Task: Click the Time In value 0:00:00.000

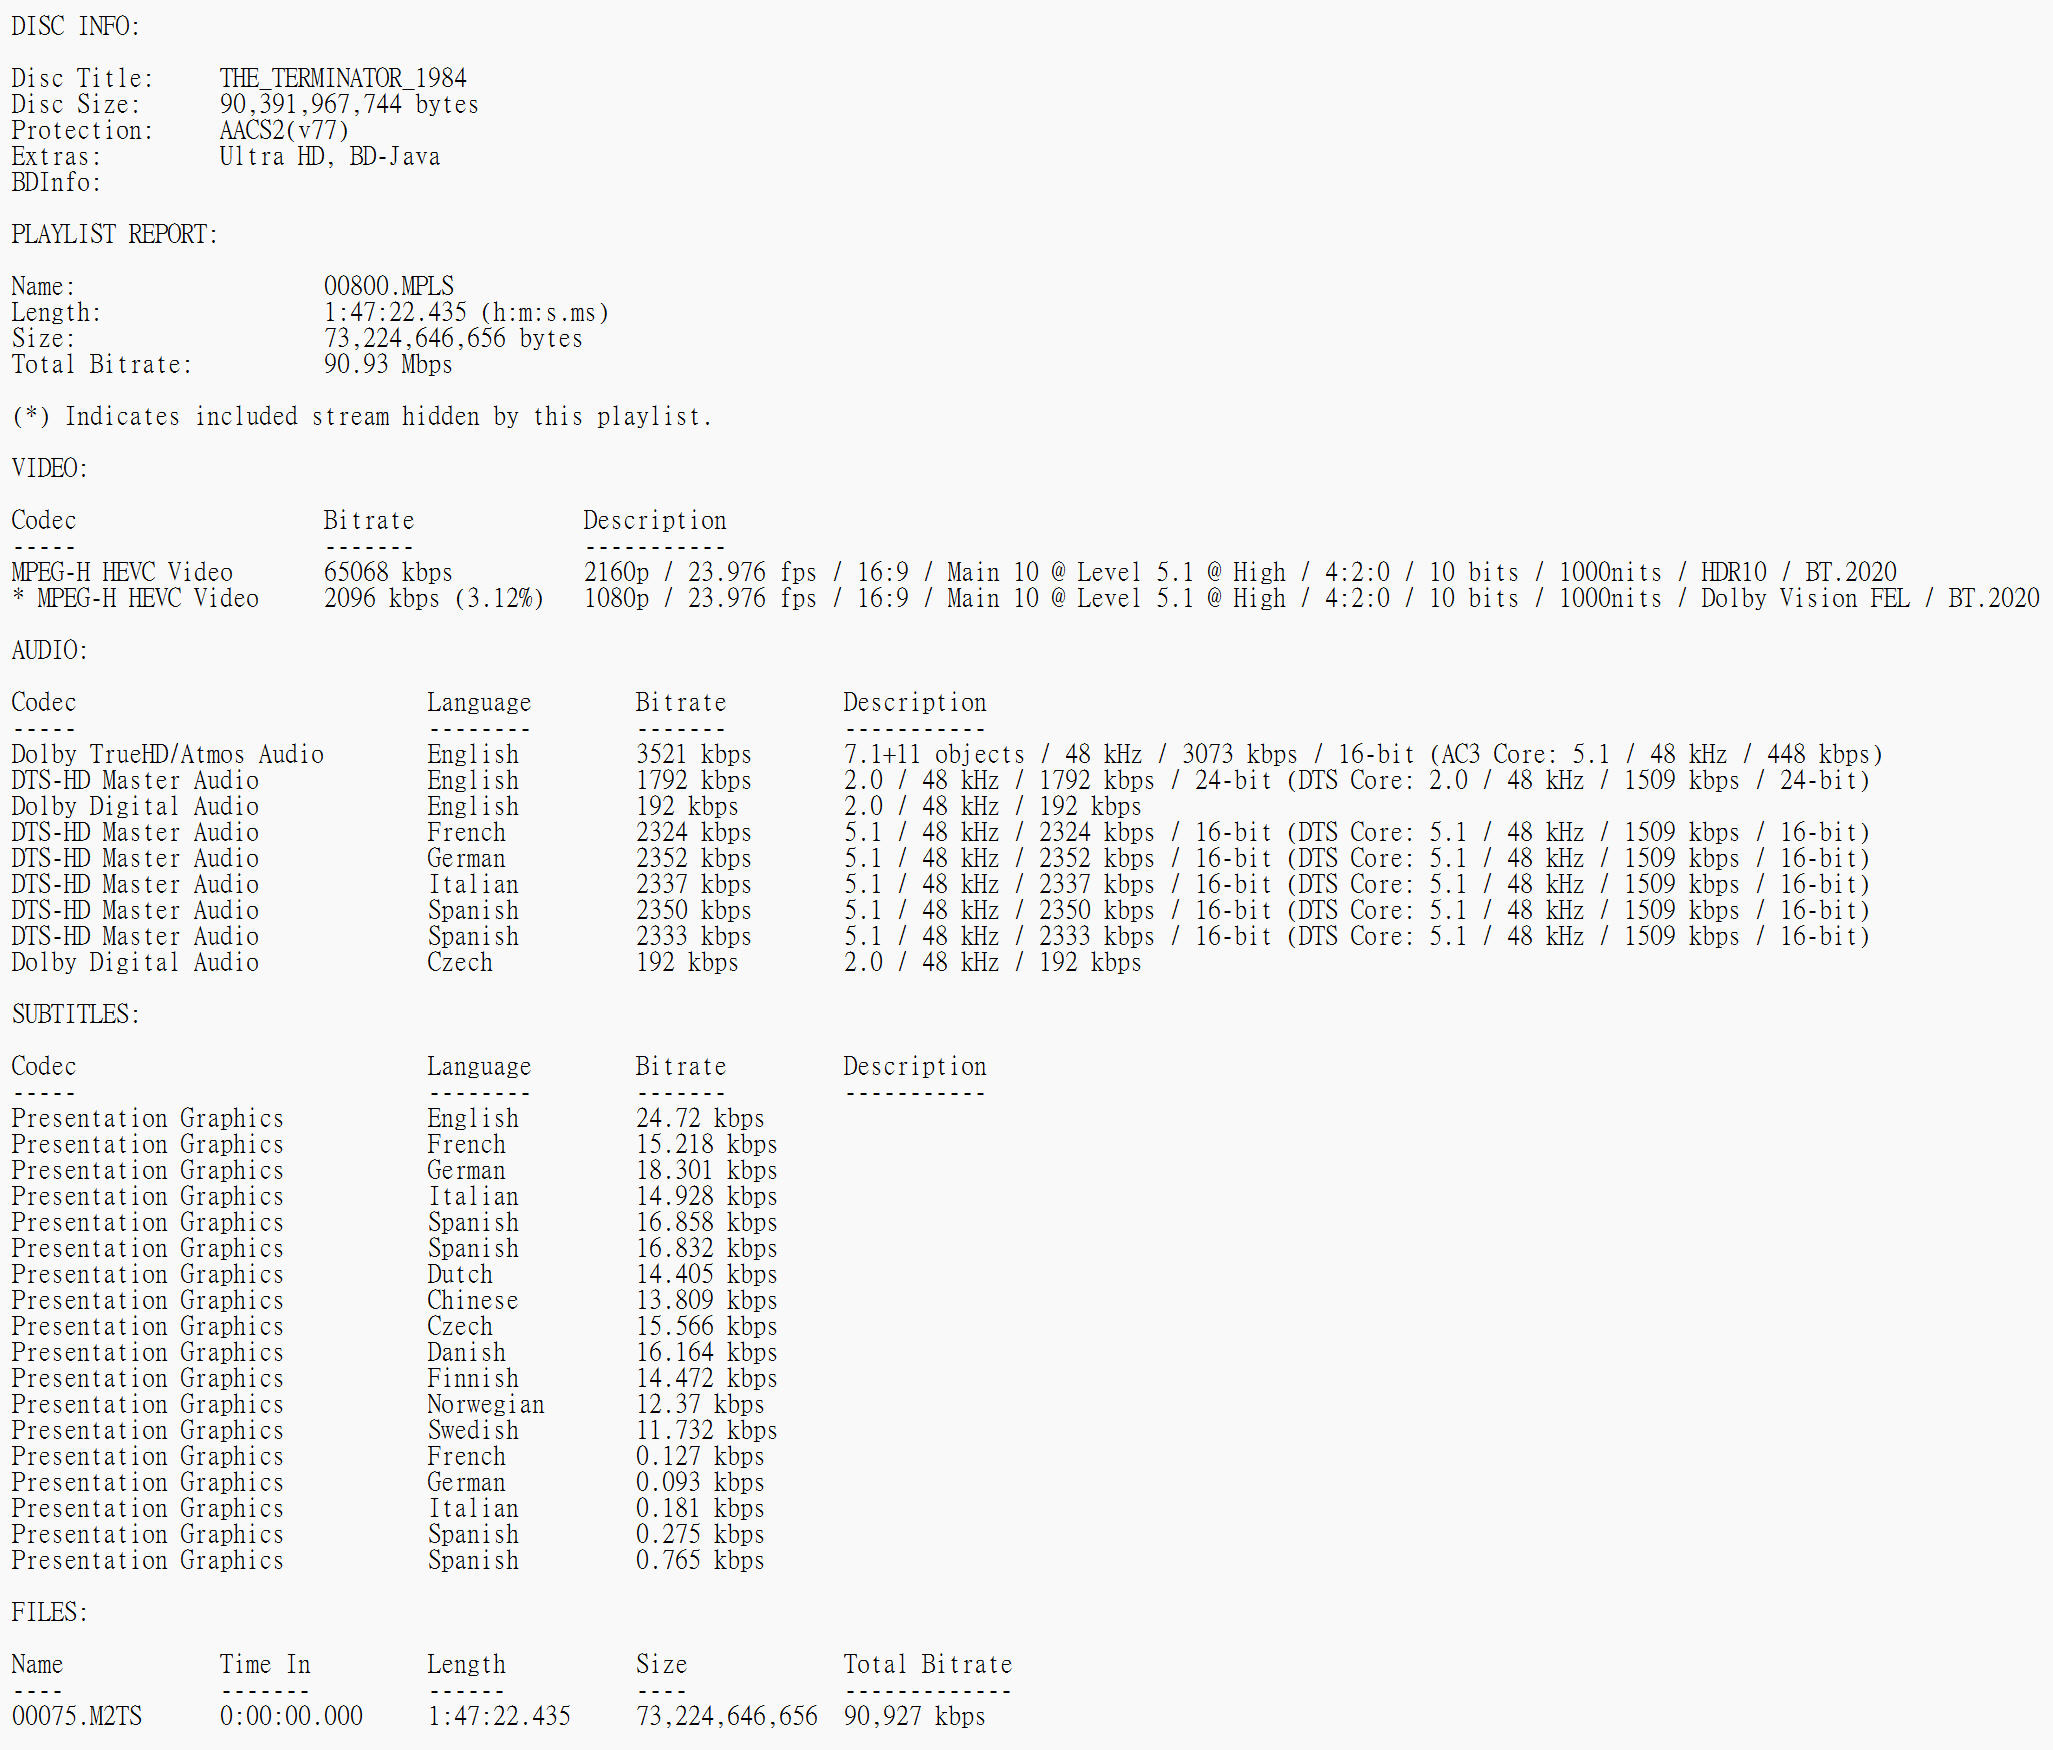Action: point(291,1716)
